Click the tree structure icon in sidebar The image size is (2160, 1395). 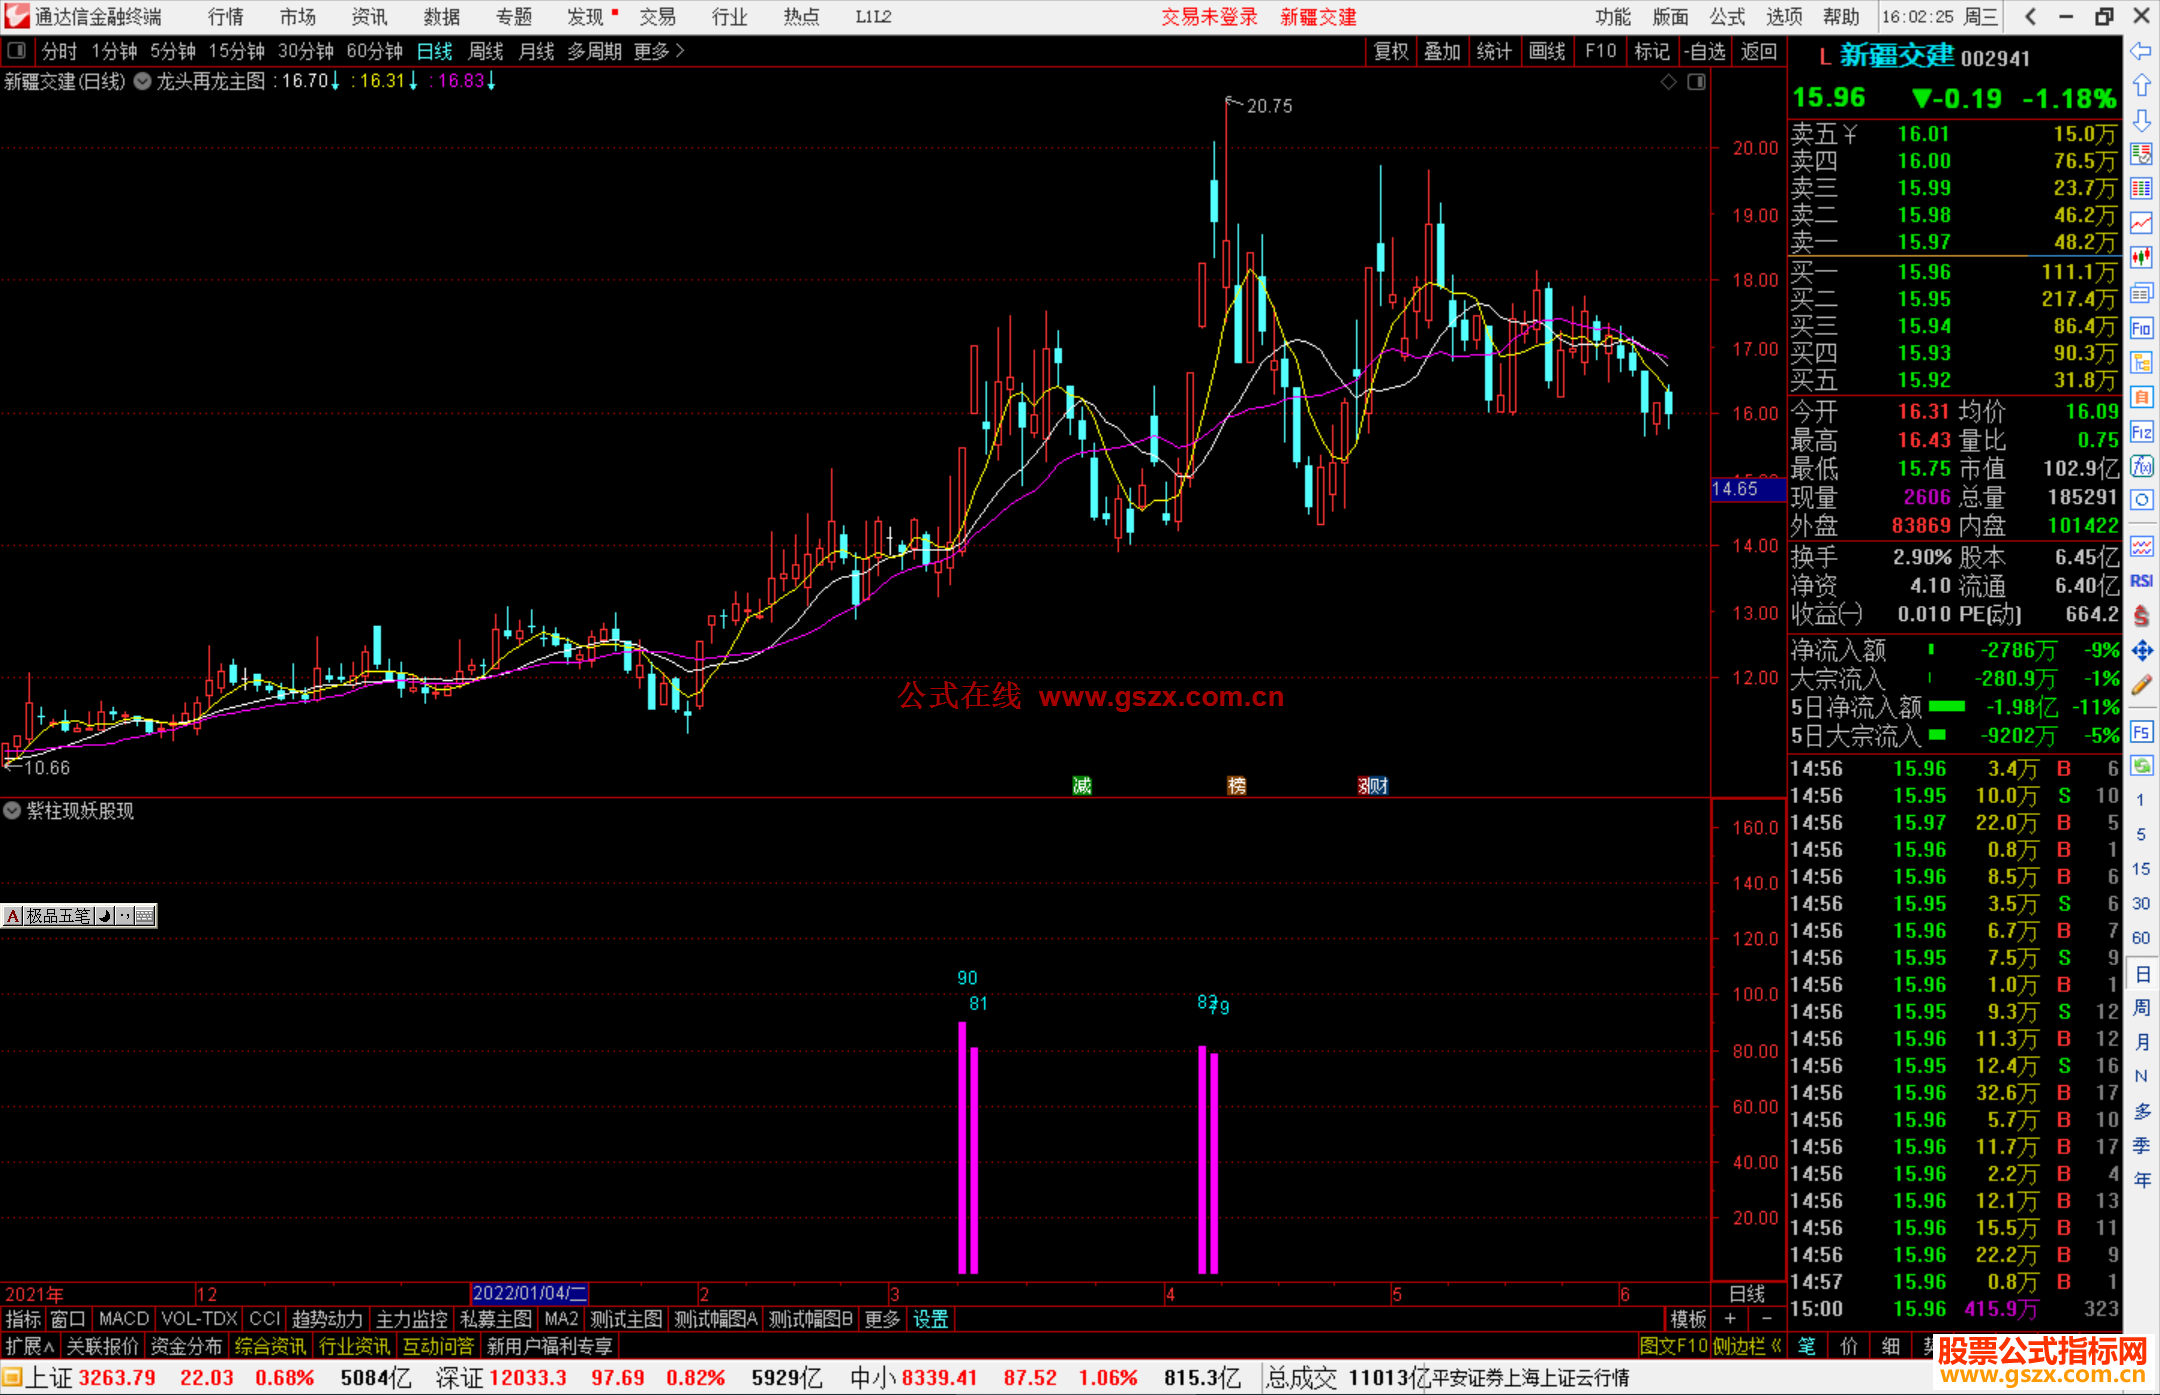tap(2141, 362)
